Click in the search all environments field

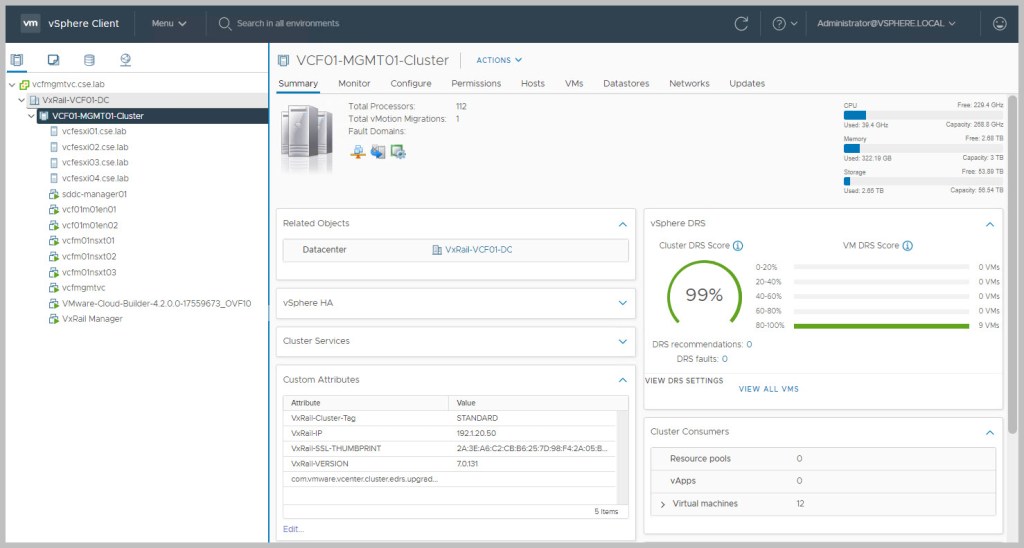tap(288, 23)
